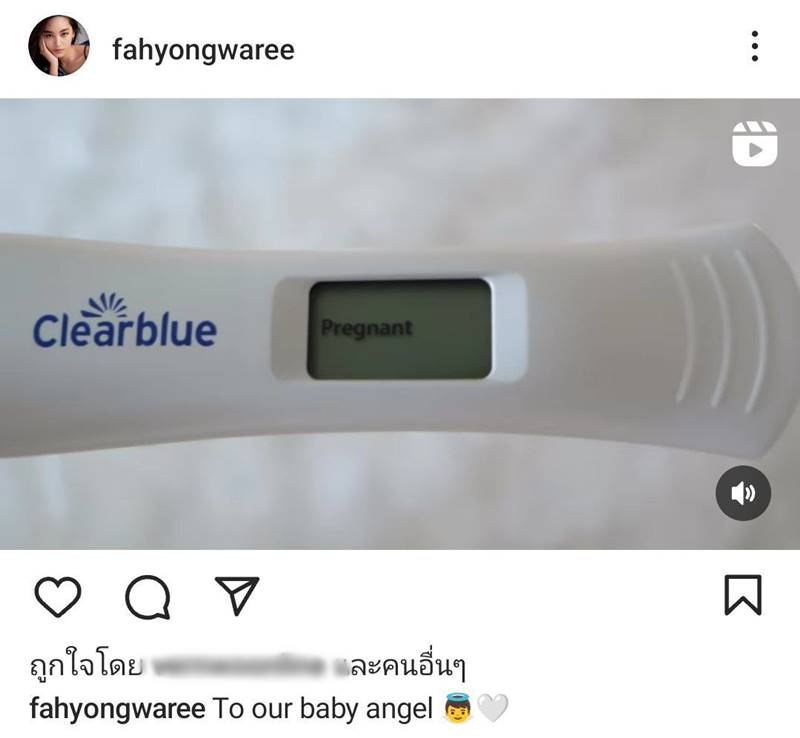Tap the Clearblue logo in the video

125,322
